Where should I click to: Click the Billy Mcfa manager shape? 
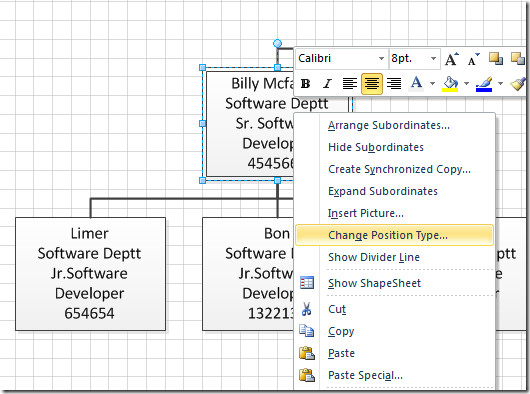coord(250,124)
